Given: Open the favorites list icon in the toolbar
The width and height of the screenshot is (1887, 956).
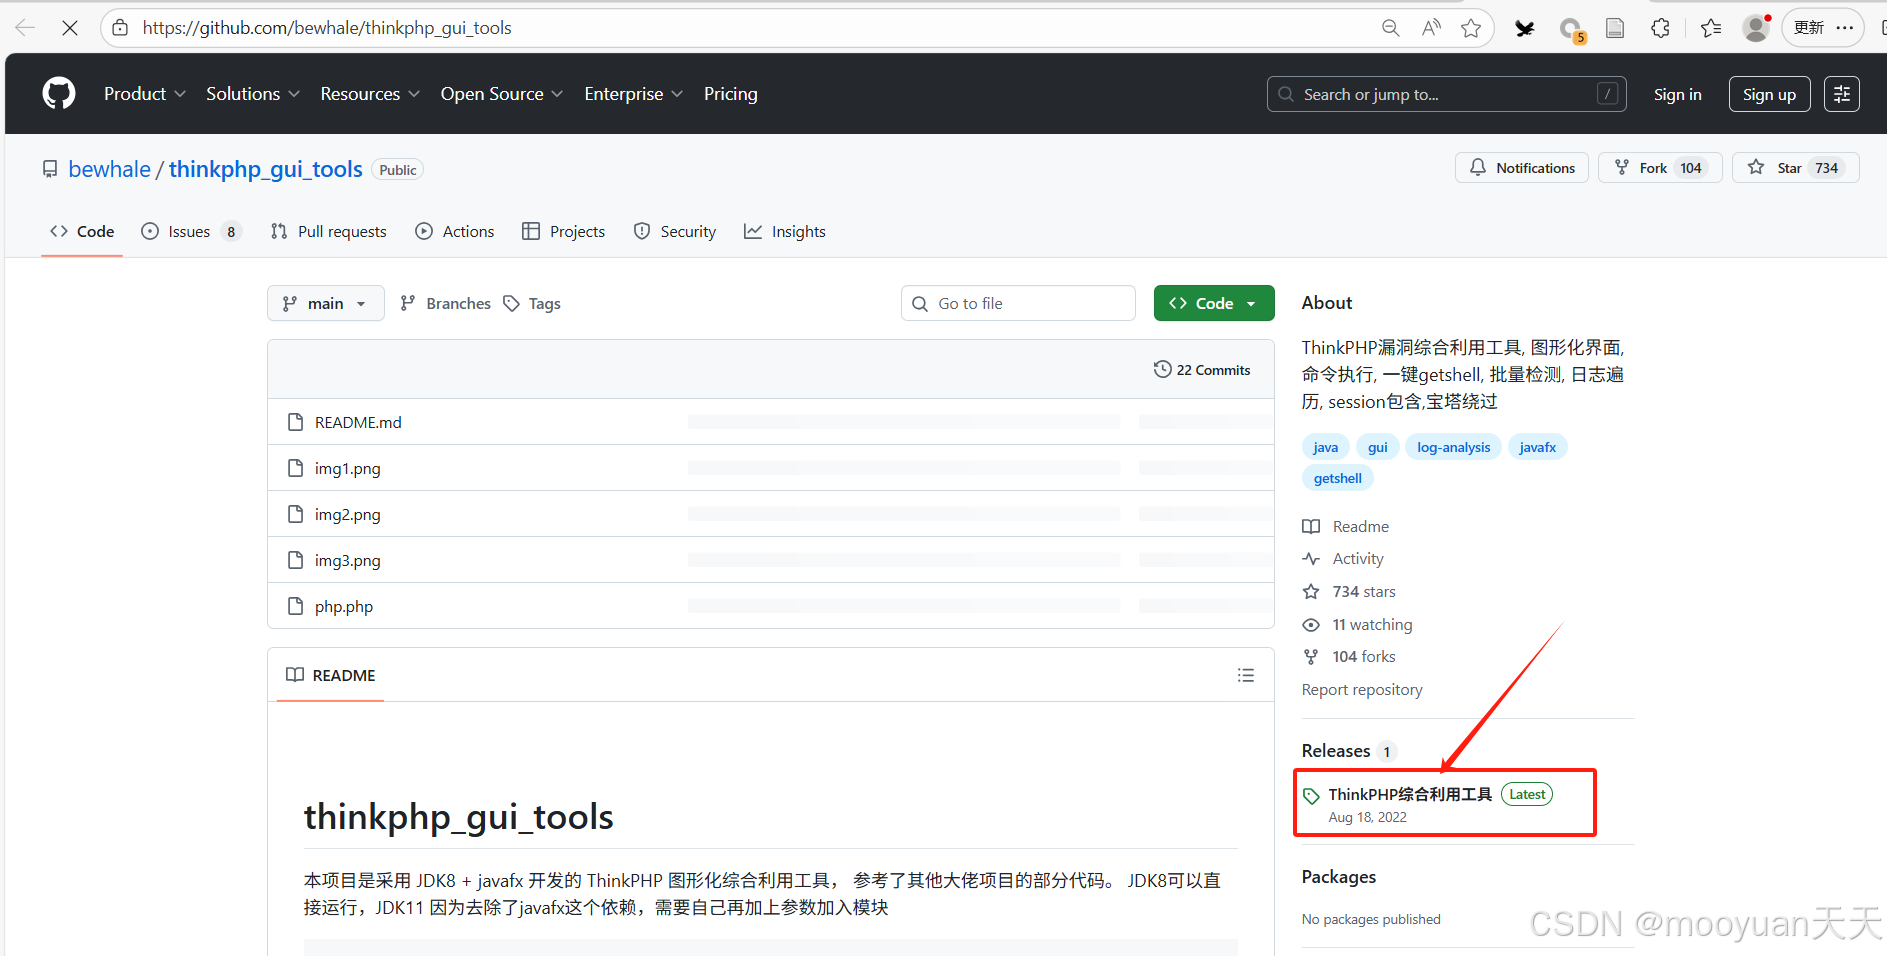Looking at the screenshot, I should click(1711, 28).
